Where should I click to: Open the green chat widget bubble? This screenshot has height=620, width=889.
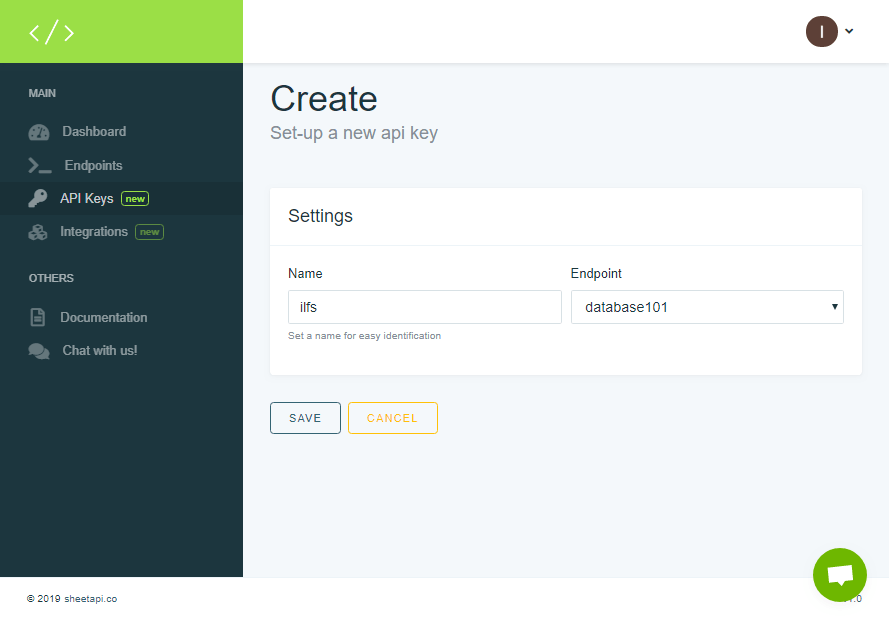[x=840, y=575]
